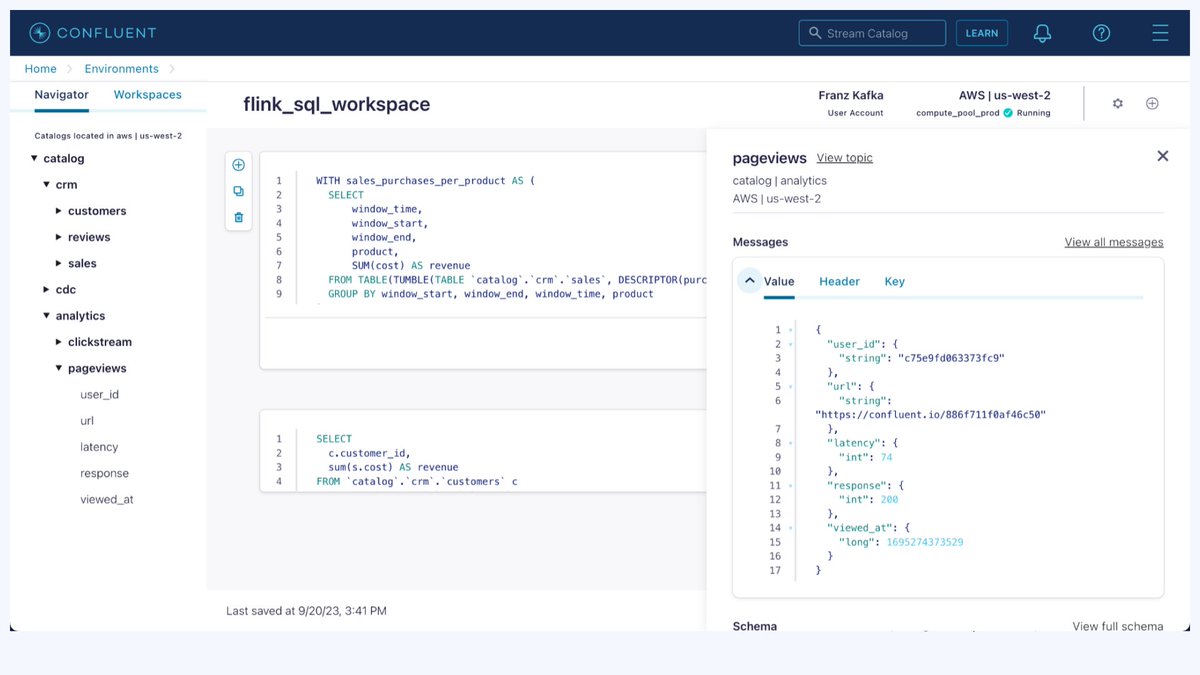Expand the reviews table node

(59, 237)
